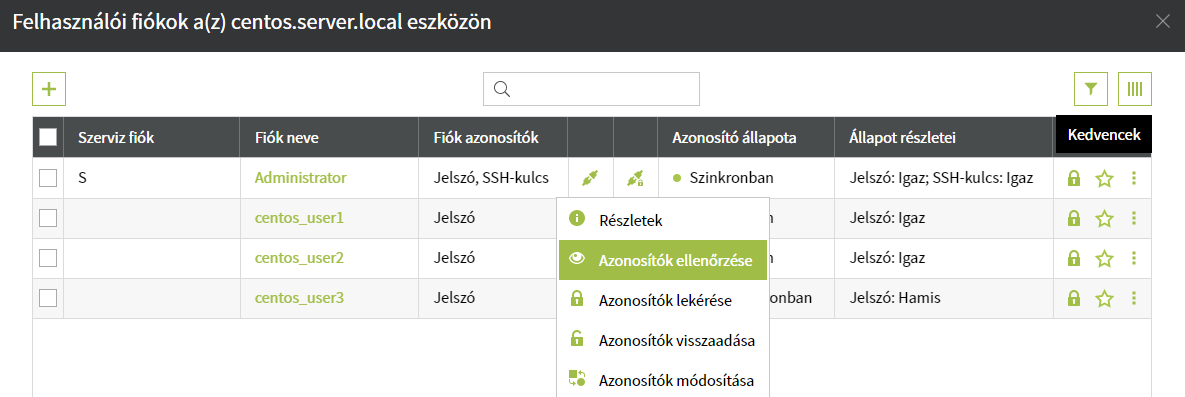Viewport: 1185px width, 397px height.
Task: Open the three-dot menu for centos_user3
Action: pos(1133,299)
